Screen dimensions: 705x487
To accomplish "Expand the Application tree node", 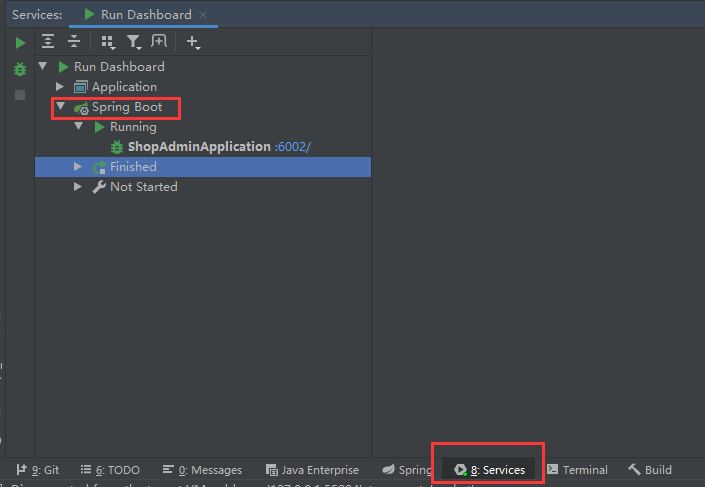I will click(x=61, y=87).
